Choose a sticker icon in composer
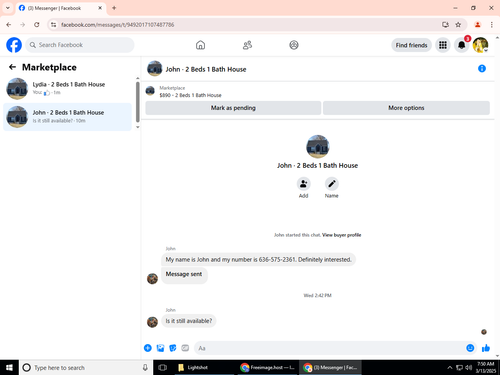The image size is (500, 375). tap(173, 348)
